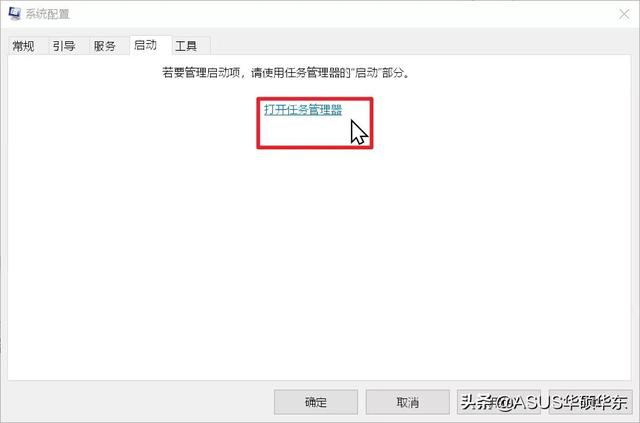
Task: Switch to the 常规 tab
Action: point(24,46)
